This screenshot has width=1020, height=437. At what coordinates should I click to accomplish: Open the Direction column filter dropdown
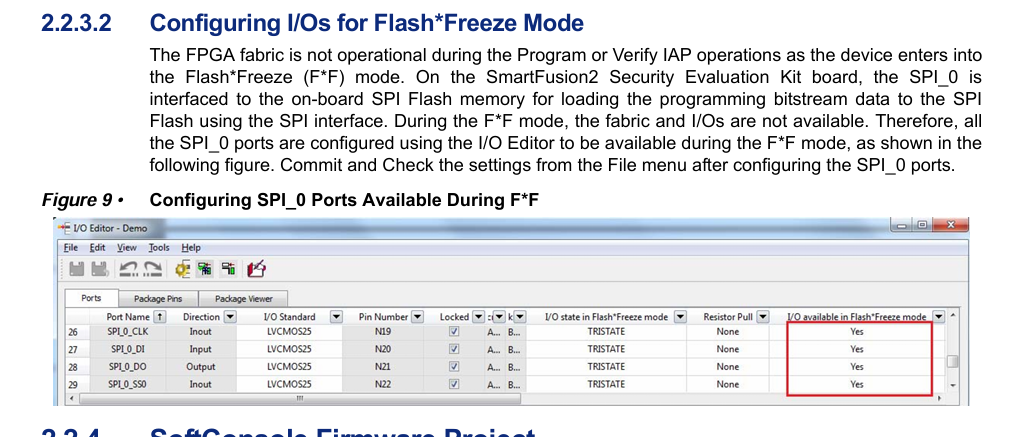tap(230, 317)
